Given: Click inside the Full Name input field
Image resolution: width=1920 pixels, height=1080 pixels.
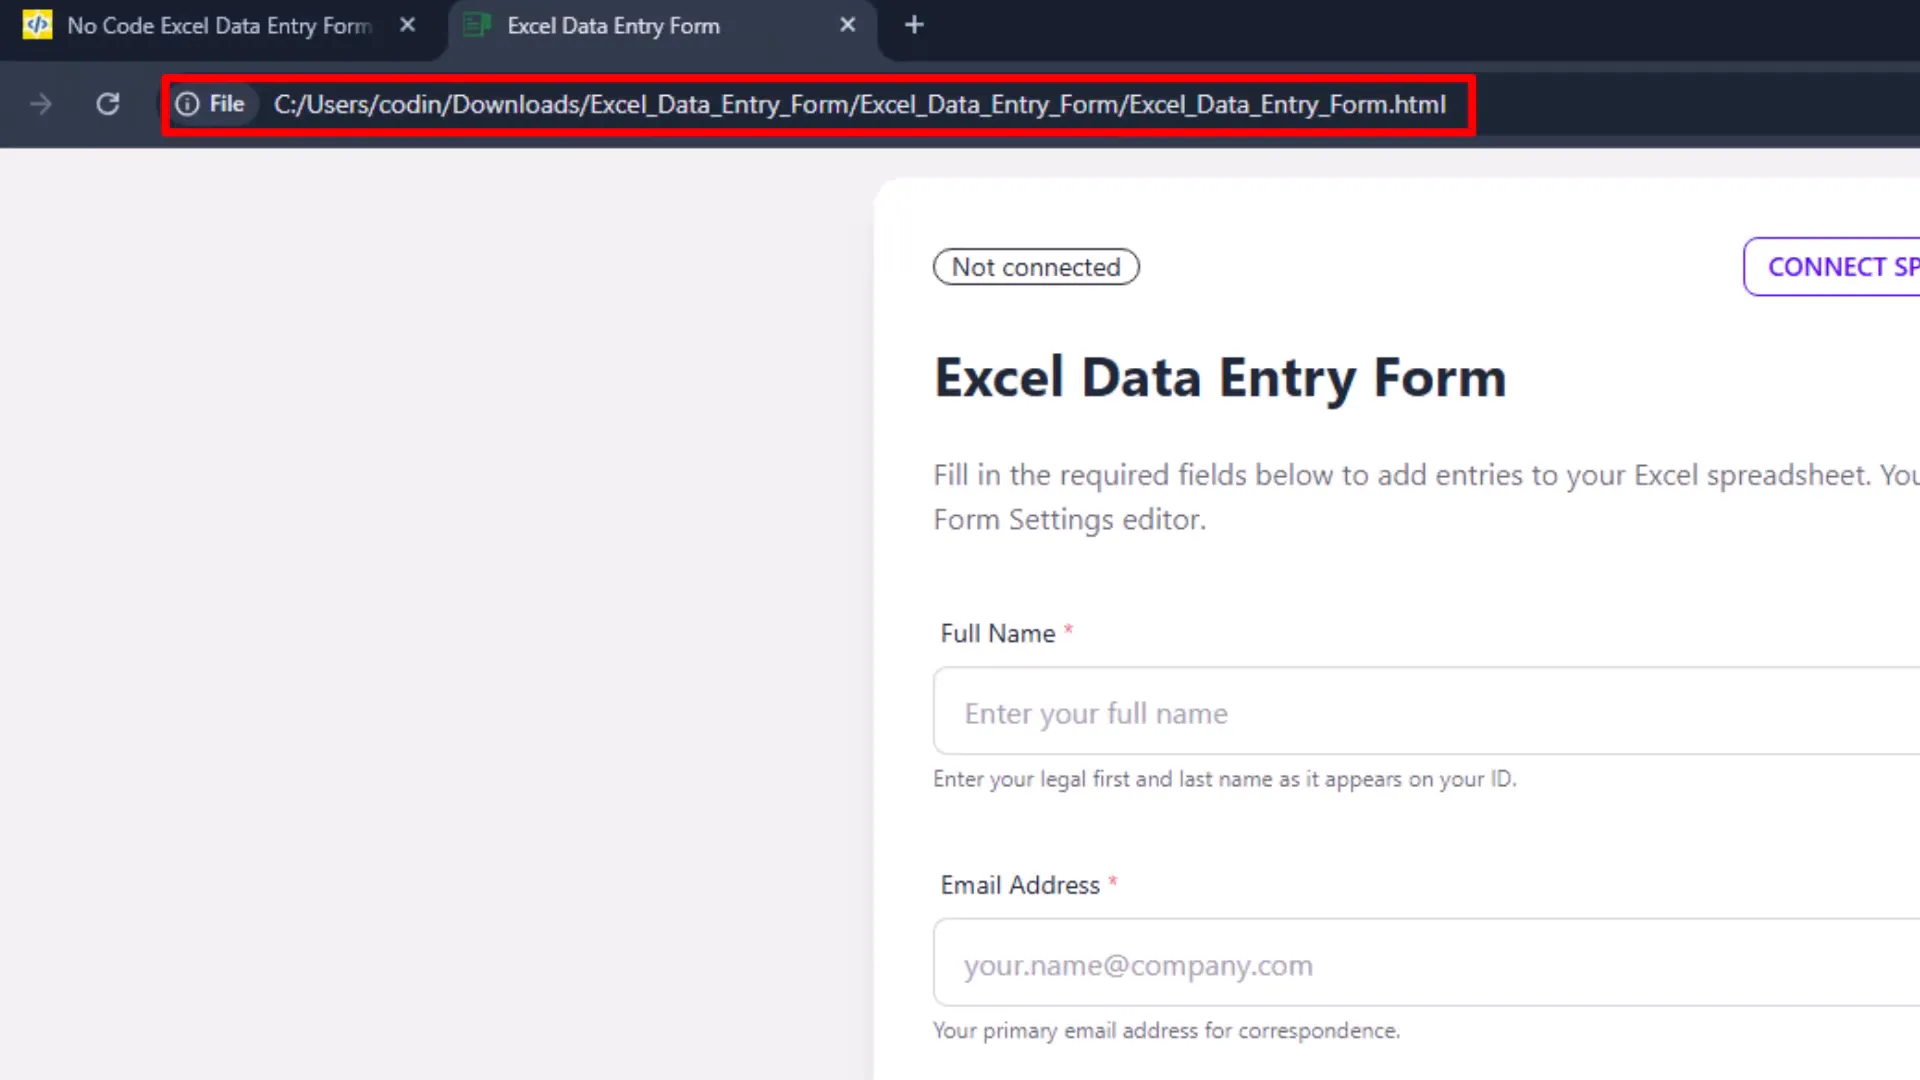Looking at the screenshot, I should [x=1300, y=711].
